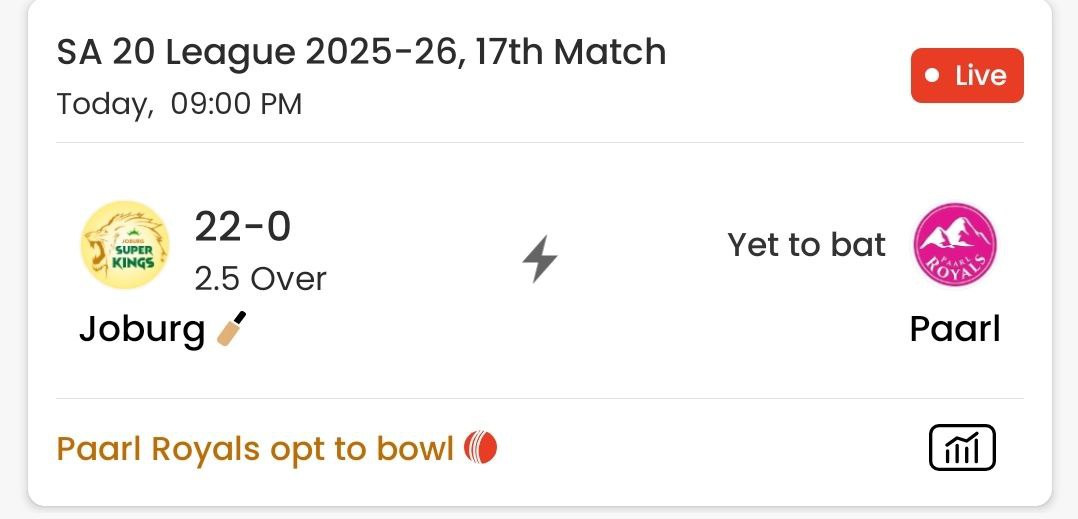1078x519 pixels.
Task: Click the white dot in the Live badge
Action: pyautogui.click(x=933, y=76)
